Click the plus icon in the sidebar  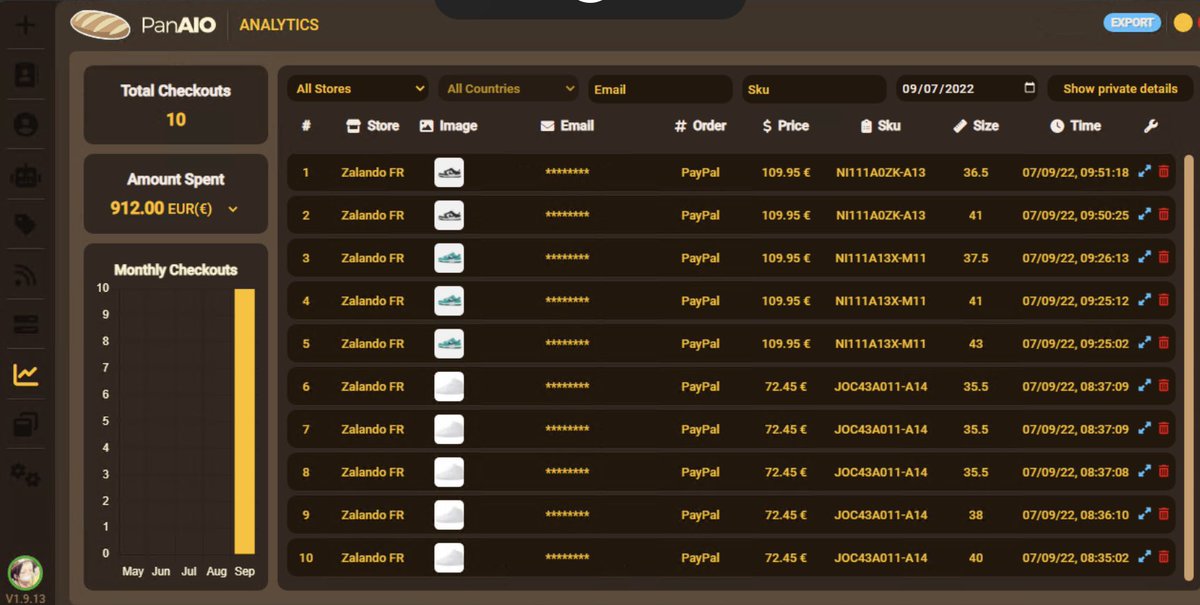[x=25, y=25]
